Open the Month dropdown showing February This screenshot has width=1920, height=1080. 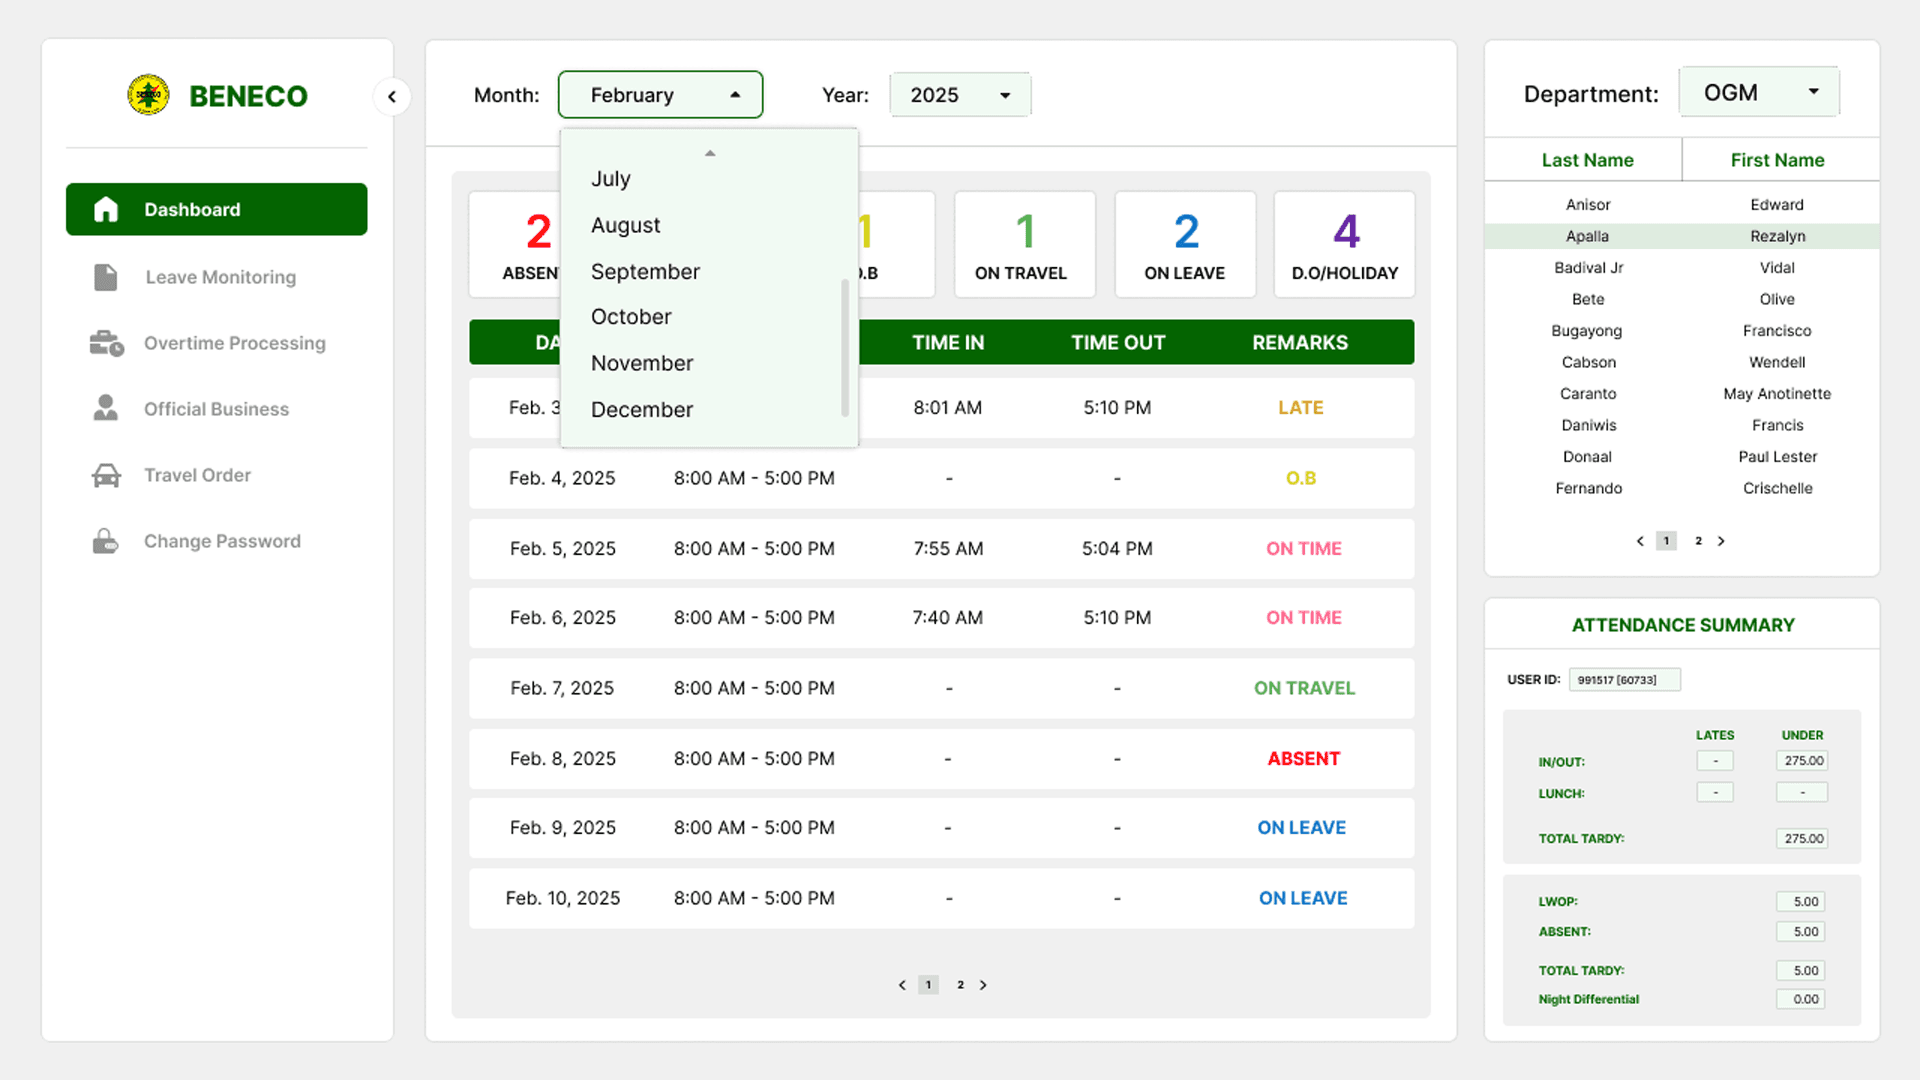(661, 95)
